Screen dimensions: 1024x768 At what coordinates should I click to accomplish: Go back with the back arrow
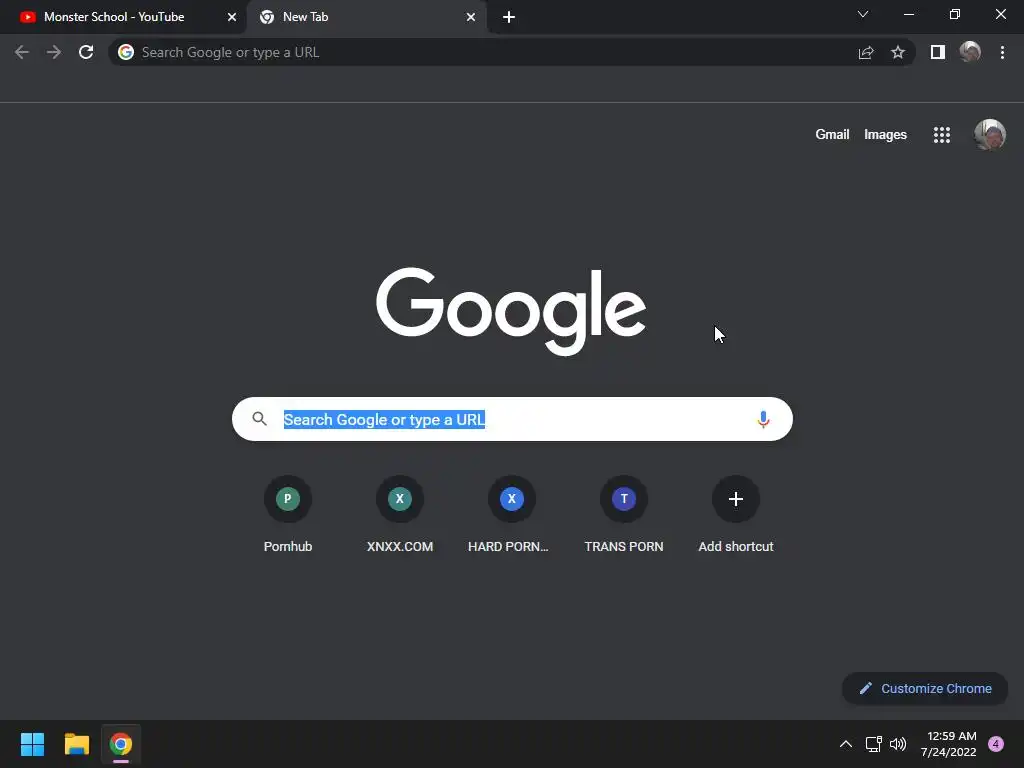22,52
